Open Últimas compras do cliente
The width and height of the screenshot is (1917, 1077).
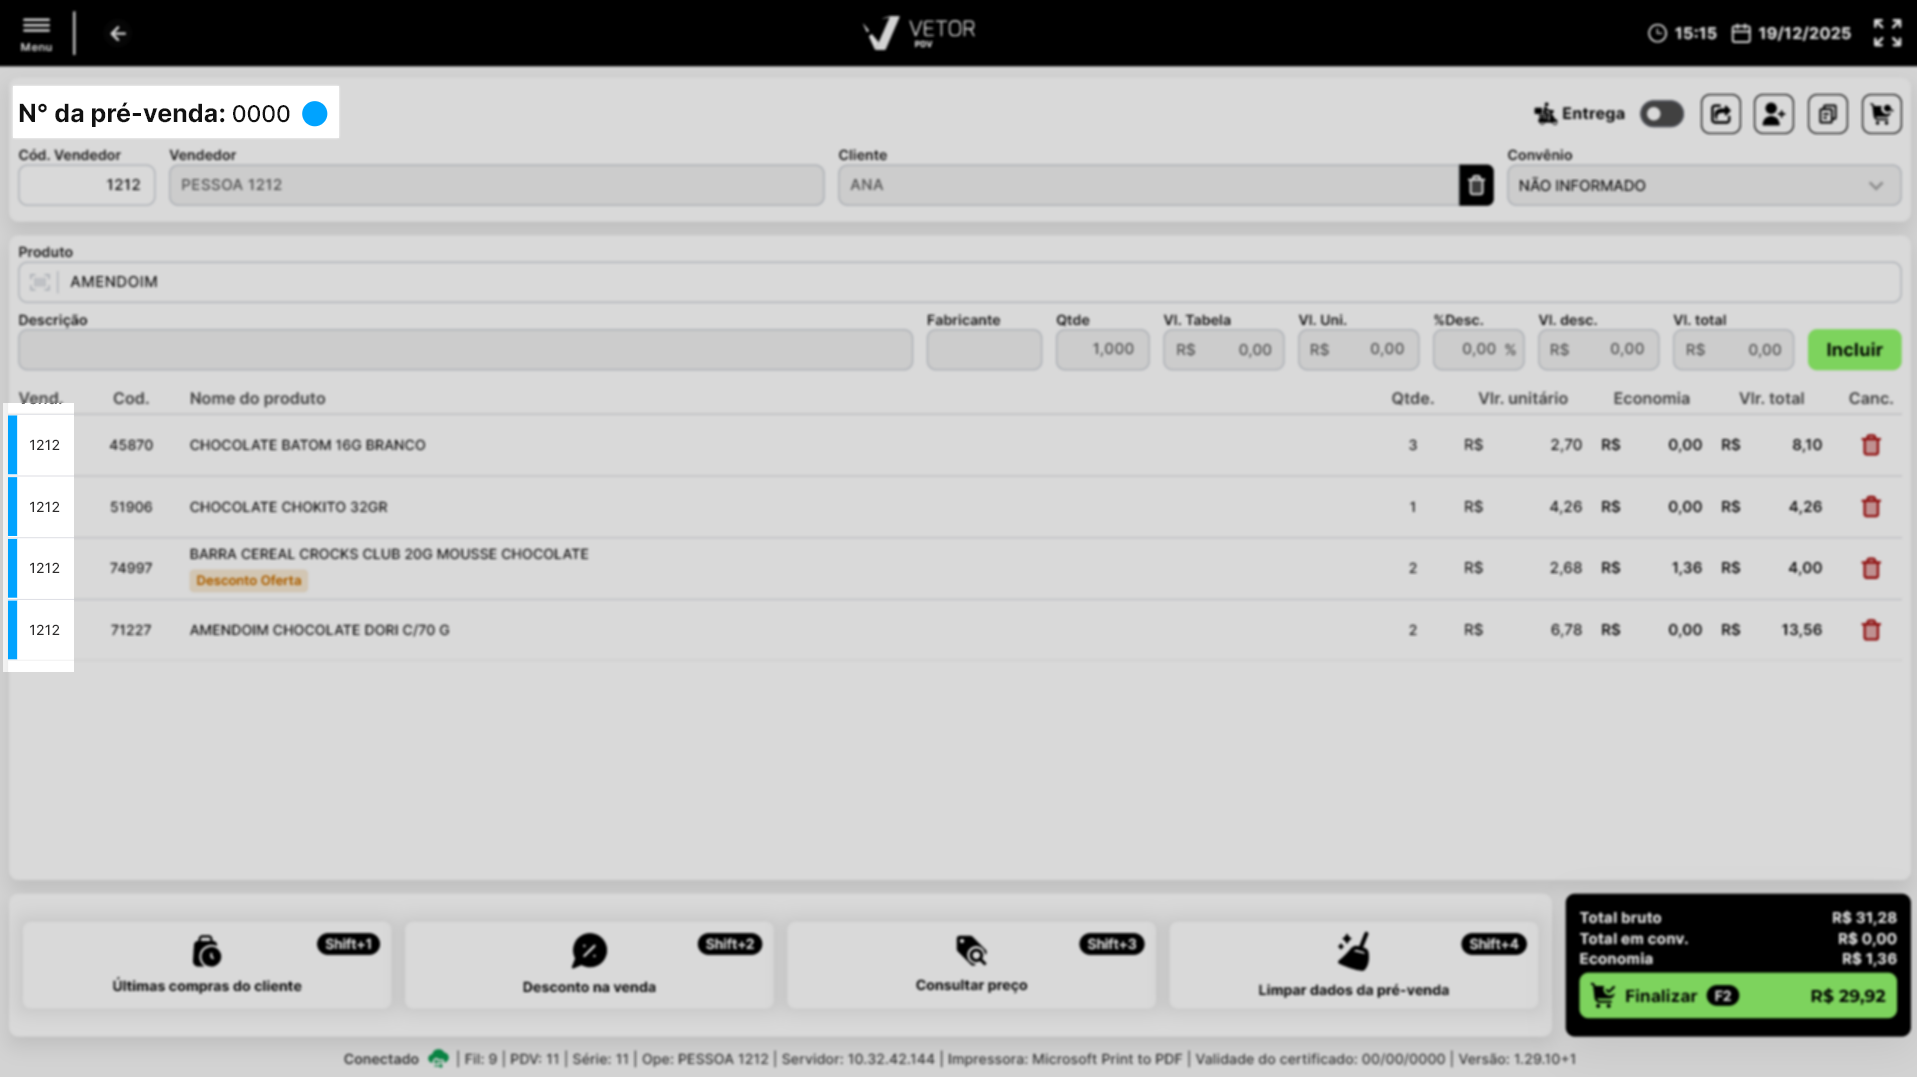207,965
